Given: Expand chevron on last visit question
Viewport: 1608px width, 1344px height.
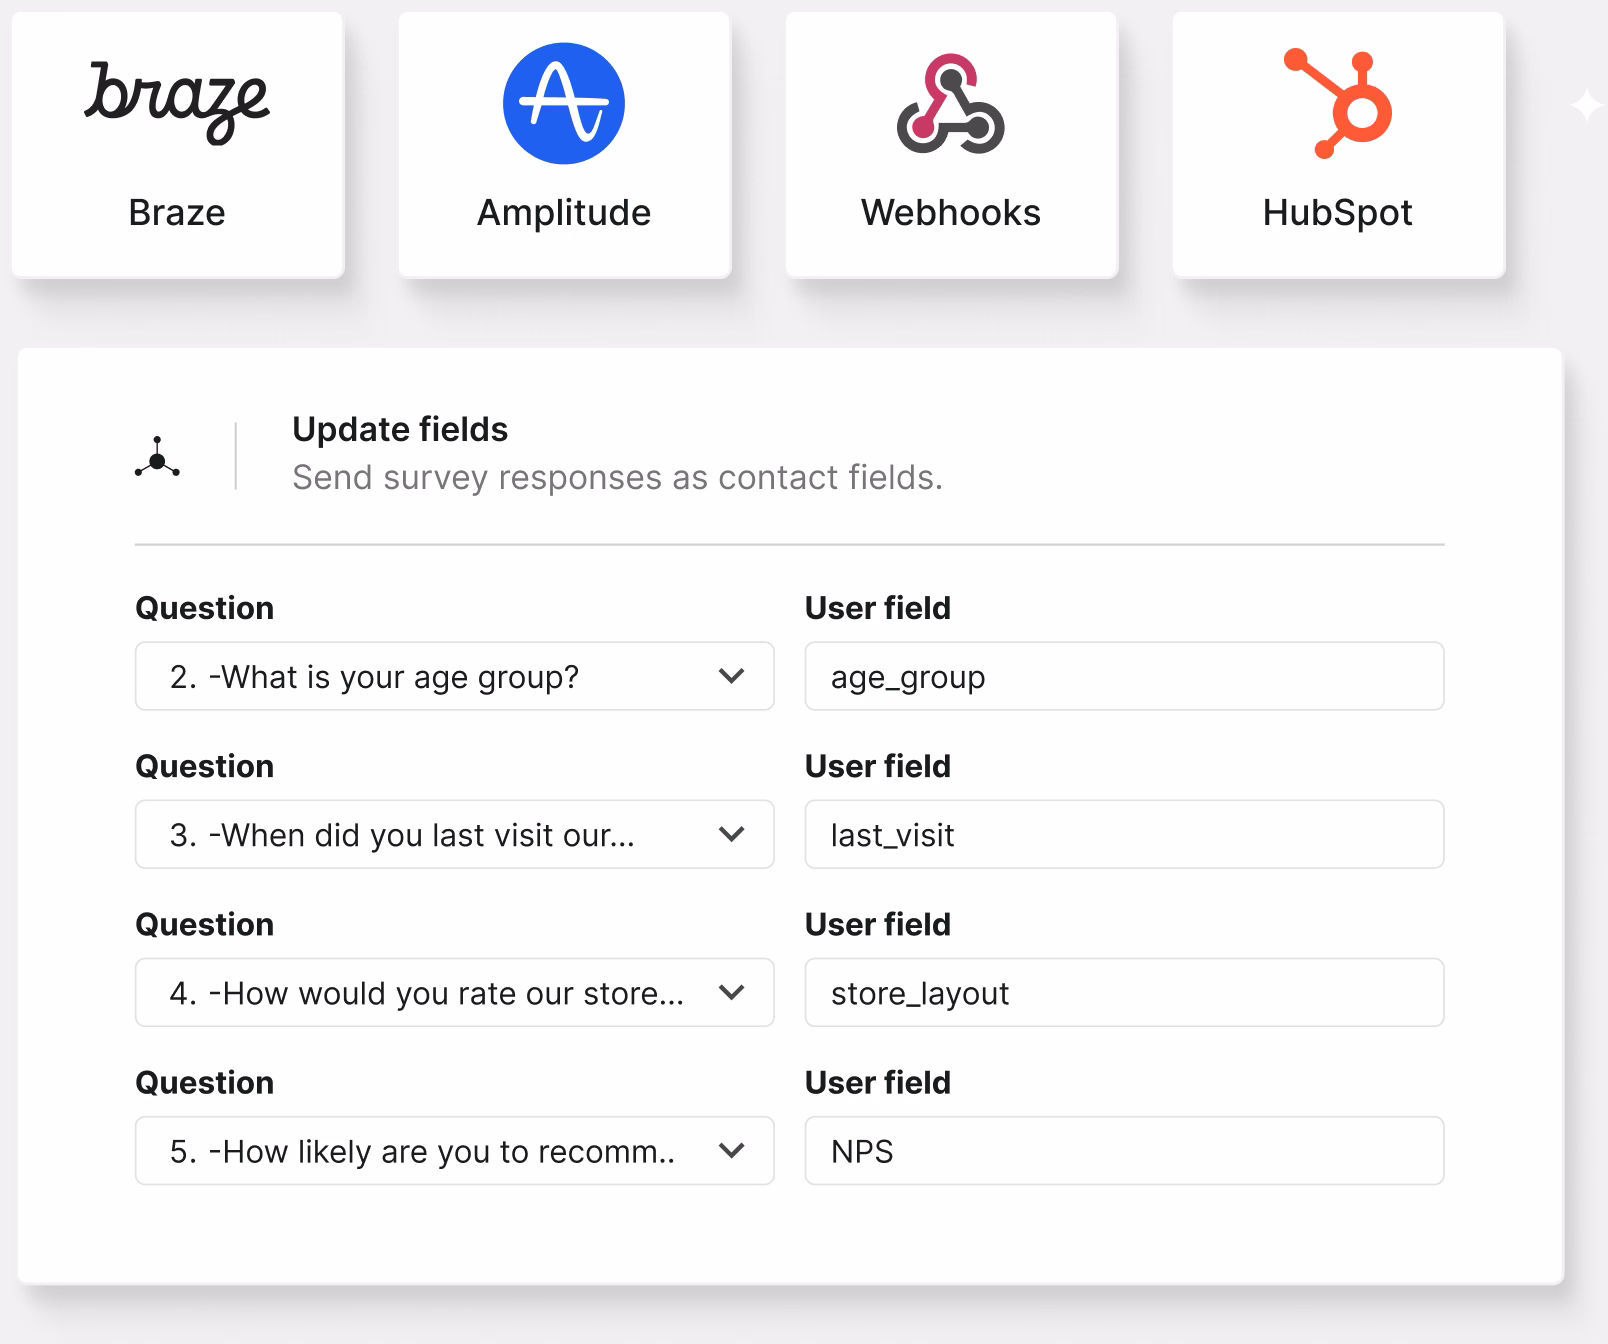Looking at the screenshot, I should (732, 835).
